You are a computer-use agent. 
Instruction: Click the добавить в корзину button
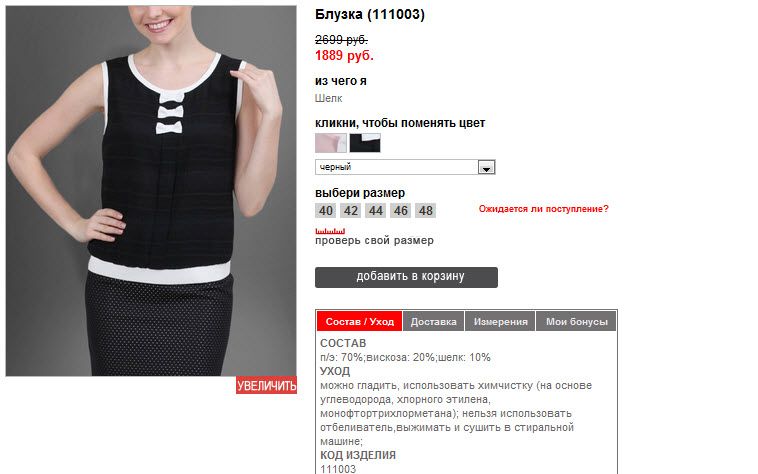click(x=406, y=277)
